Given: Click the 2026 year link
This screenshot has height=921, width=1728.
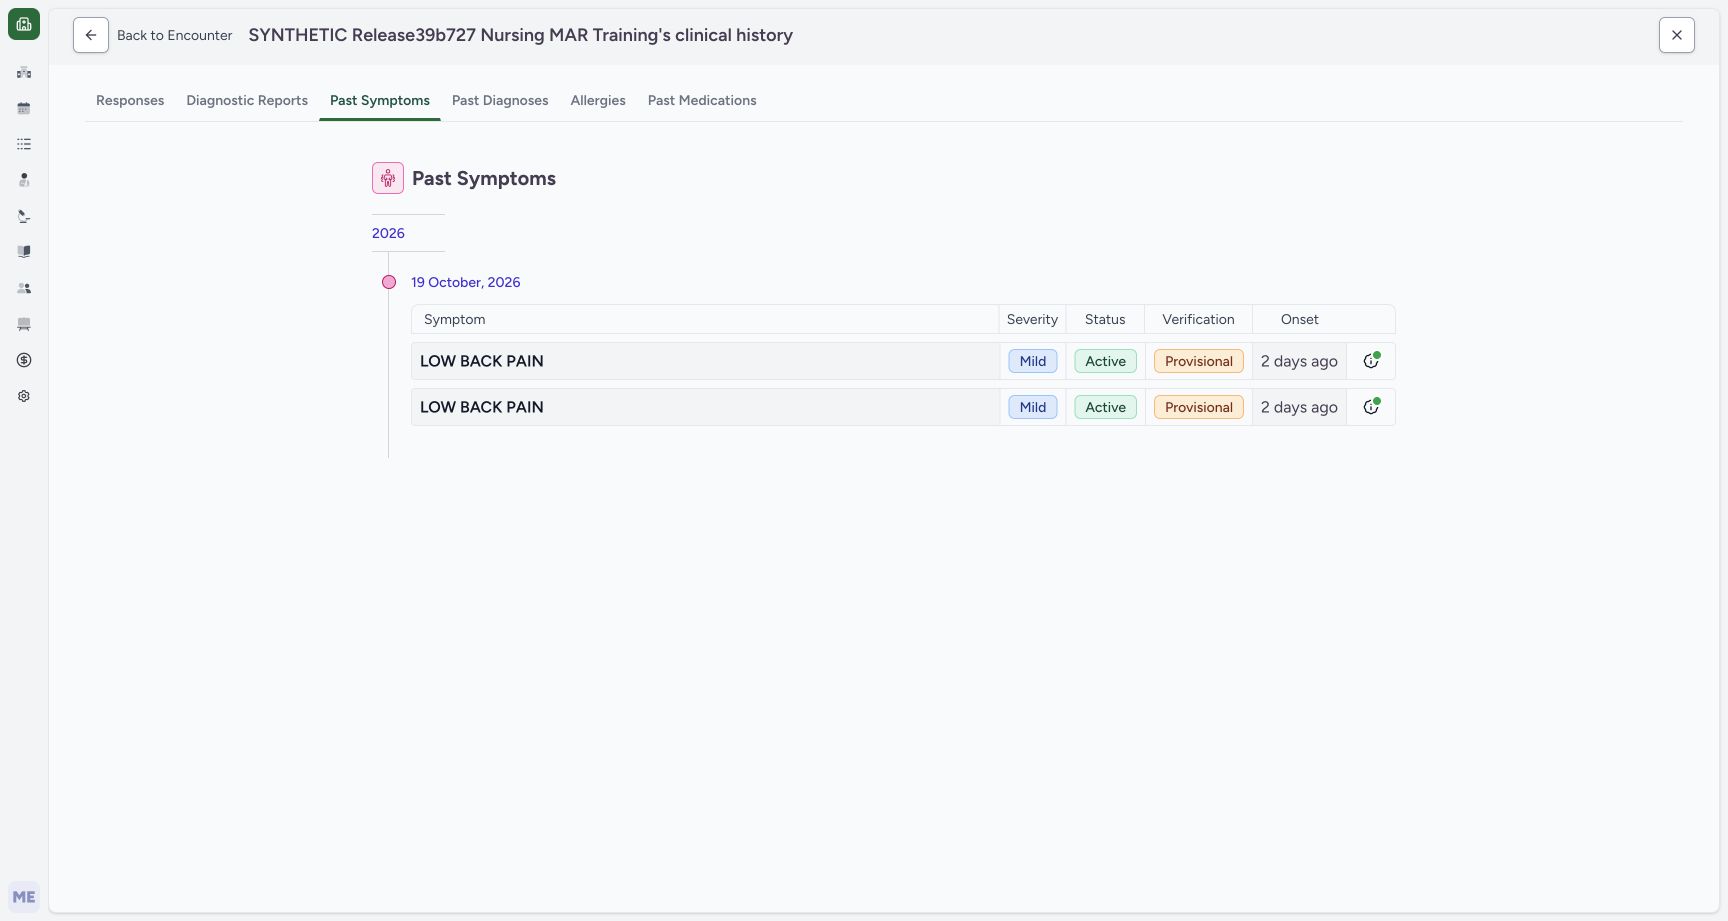Looking at the screenshot, I should tap(388, 233).
